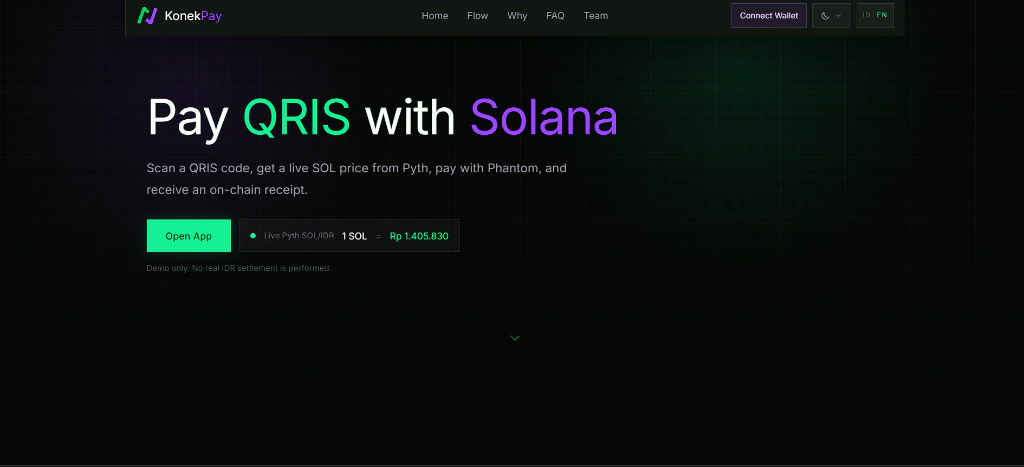Screen dimensions: 1024x467
Task: Open the Home nav item
Action: 434,16
